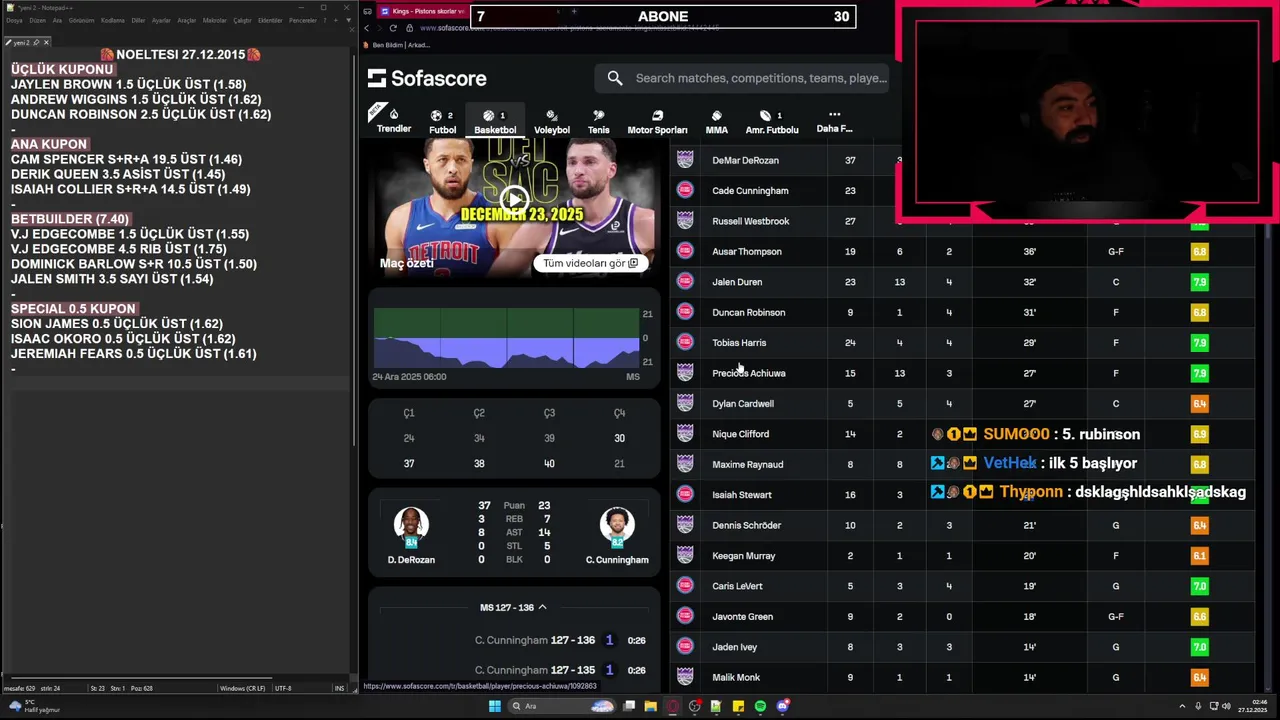Select Caris LeVert in the stats table
Viewport: 1280px width, 720px height.
click(x=737, y=586)
